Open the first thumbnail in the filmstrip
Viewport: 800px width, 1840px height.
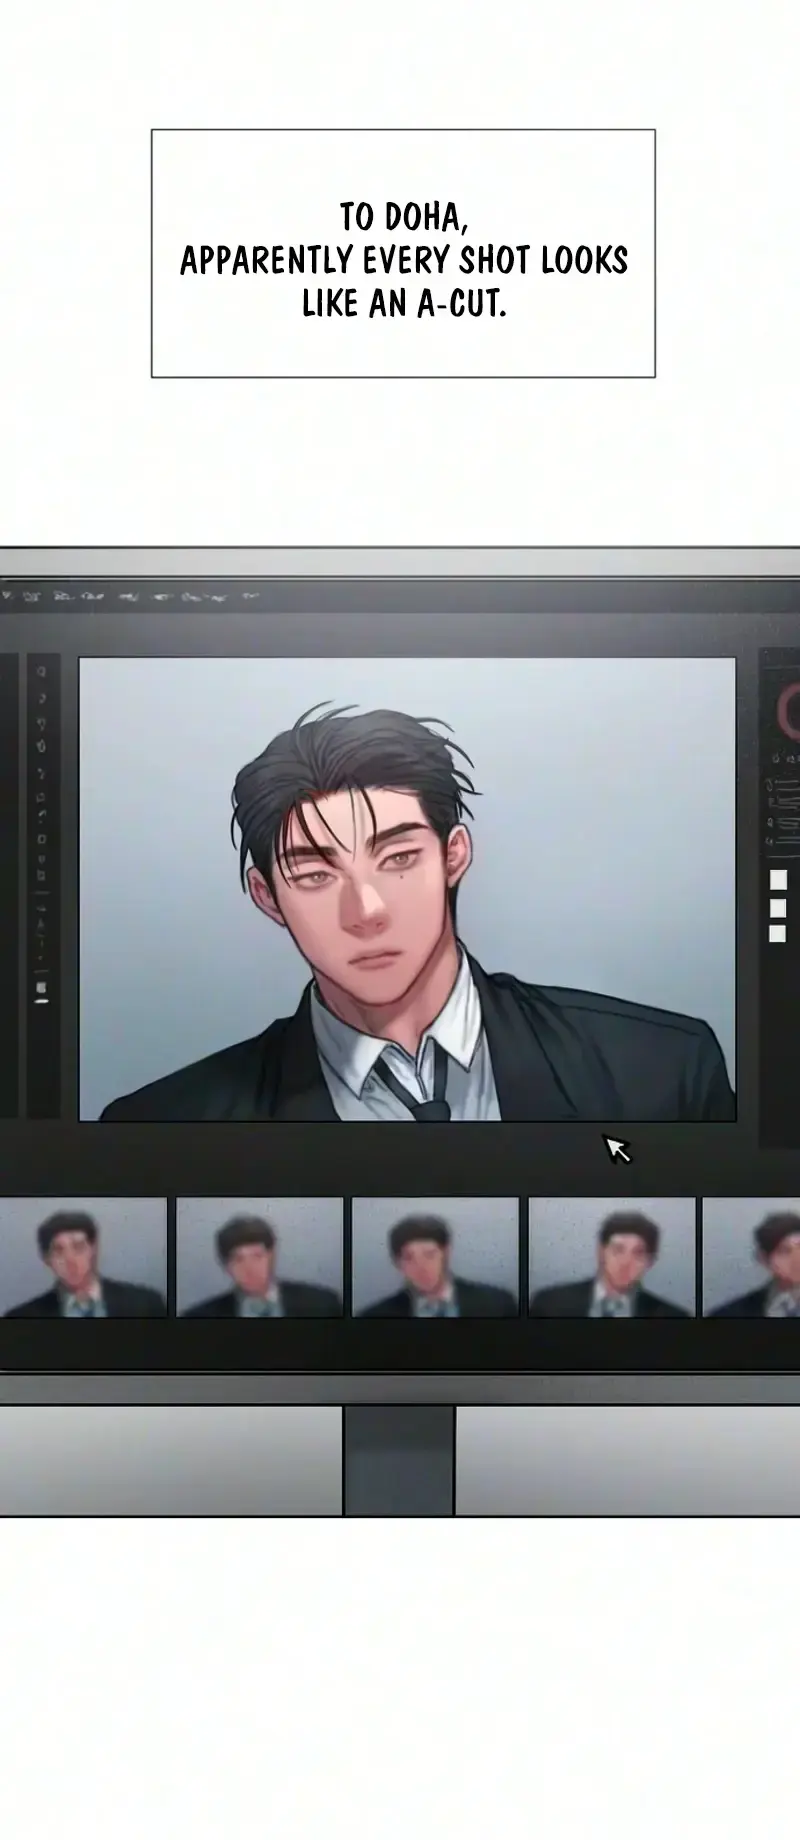[83, 1257]
